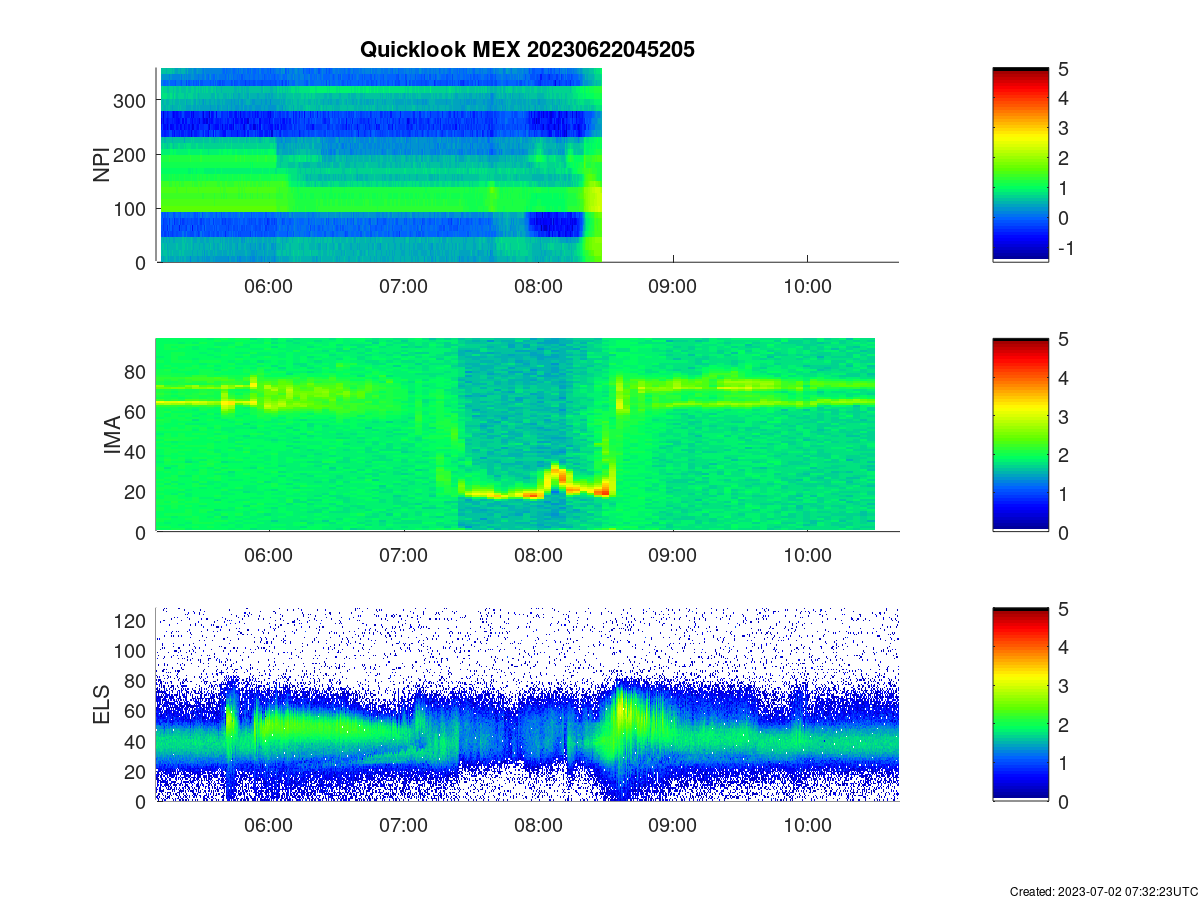This screenshot has width=1200, height=900.
Task: Click the IMA spectrogram plot area
Action: coord(527,435)
